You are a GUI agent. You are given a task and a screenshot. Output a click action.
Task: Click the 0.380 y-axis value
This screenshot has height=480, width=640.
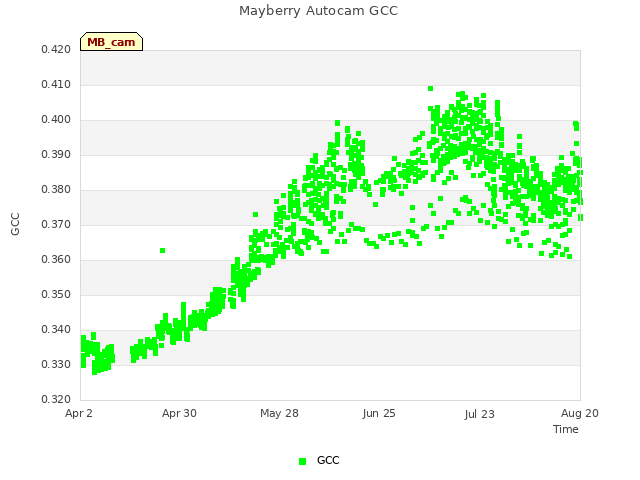56,190
